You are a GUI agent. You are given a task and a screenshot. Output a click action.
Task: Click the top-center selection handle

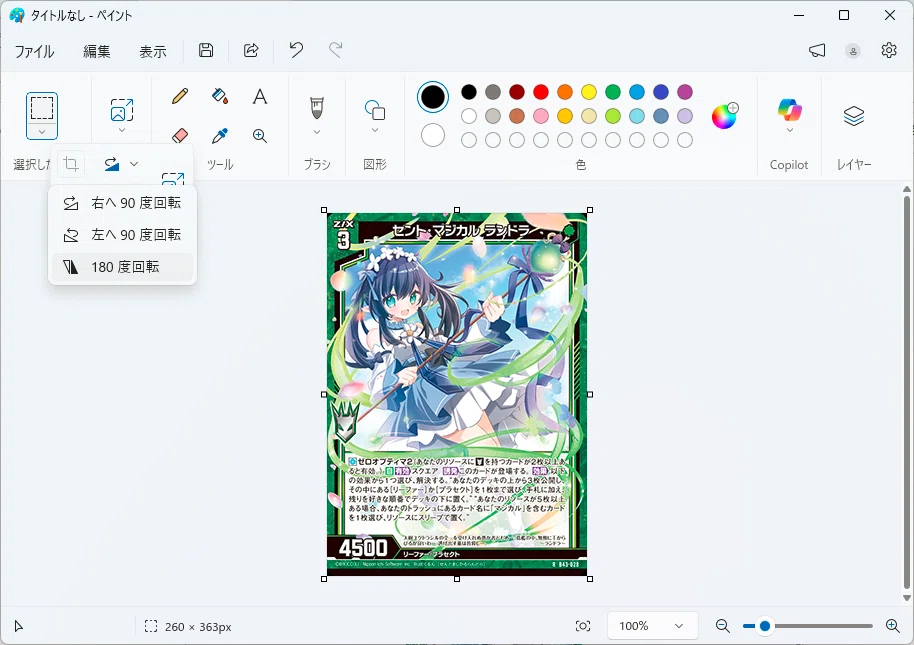tap(457, 210)
